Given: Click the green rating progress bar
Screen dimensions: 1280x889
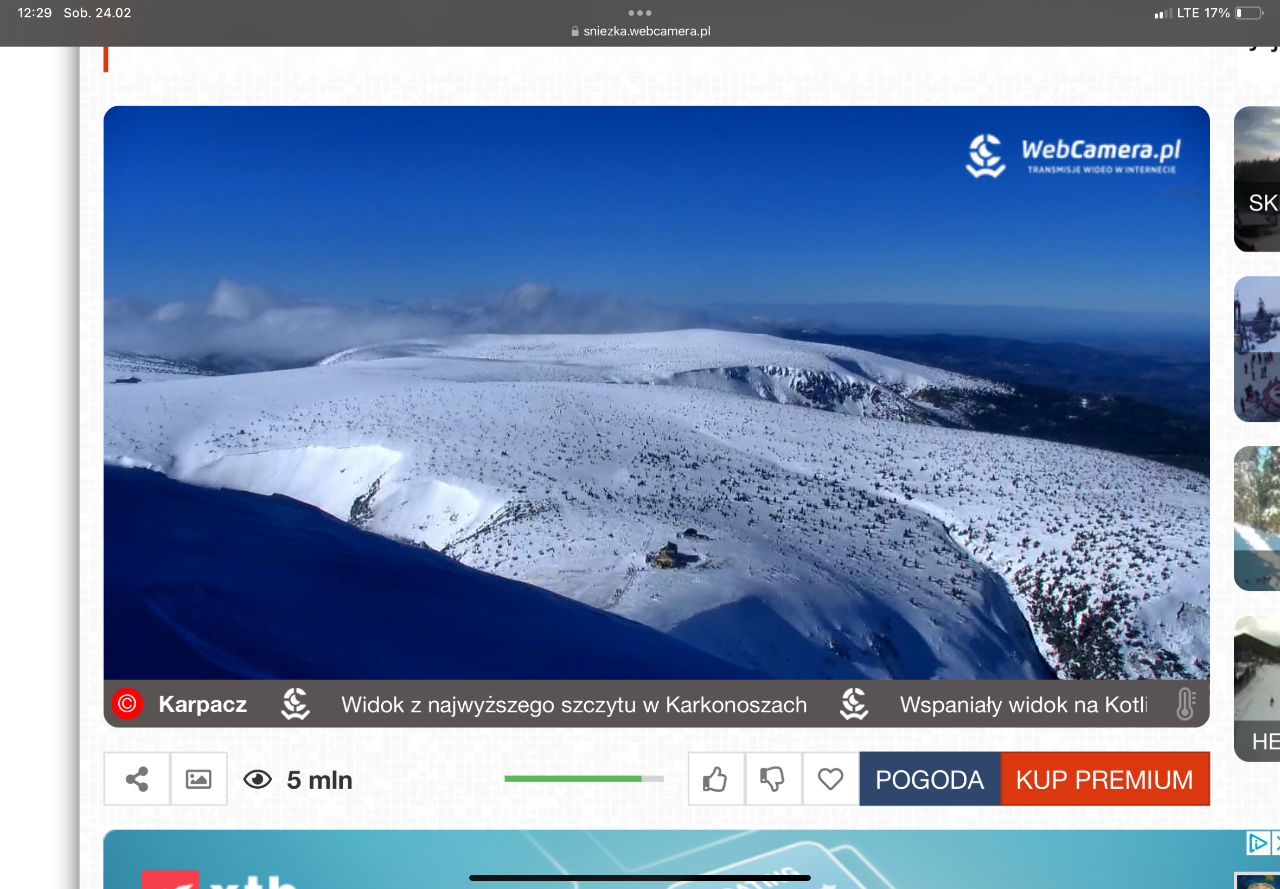Looking at the screenshot, I should [584, 778].
